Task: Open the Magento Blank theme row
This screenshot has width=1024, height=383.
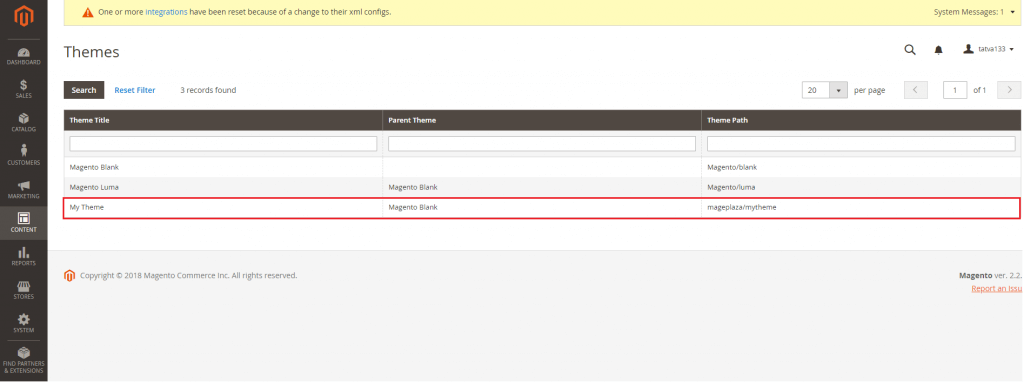Action: 542,167
